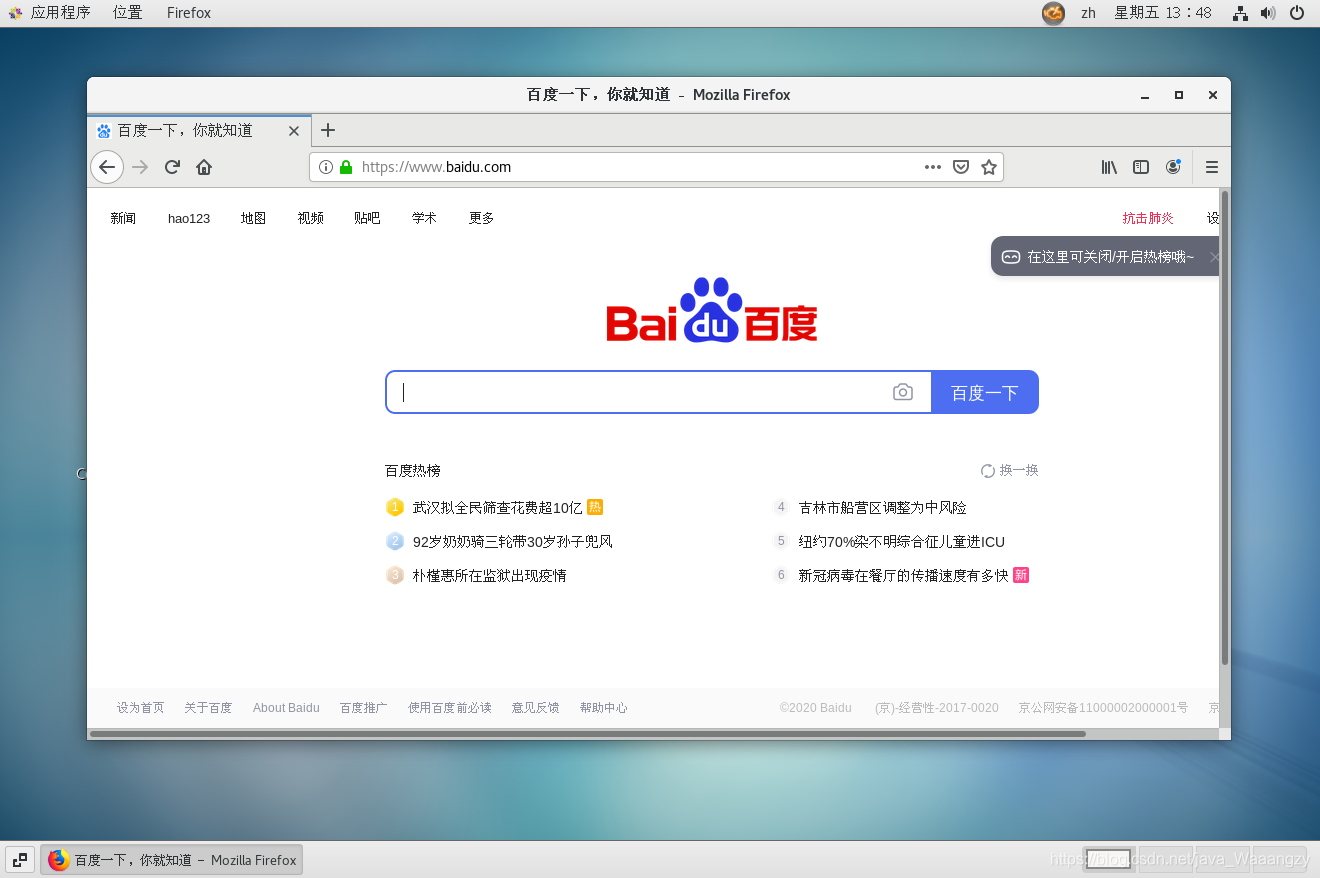Image resolution: width=1320 pixels, height=878 pixels.
Task: Open the 视频 link
Action: click(x=310, y=218)
